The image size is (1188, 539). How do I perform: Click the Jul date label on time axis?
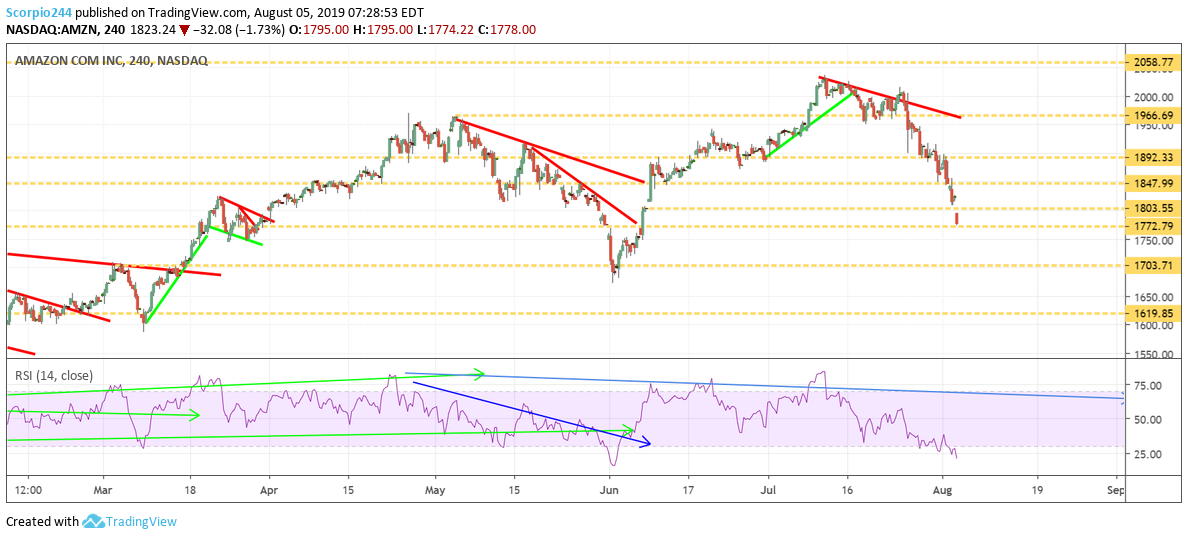tap(768, 490)
